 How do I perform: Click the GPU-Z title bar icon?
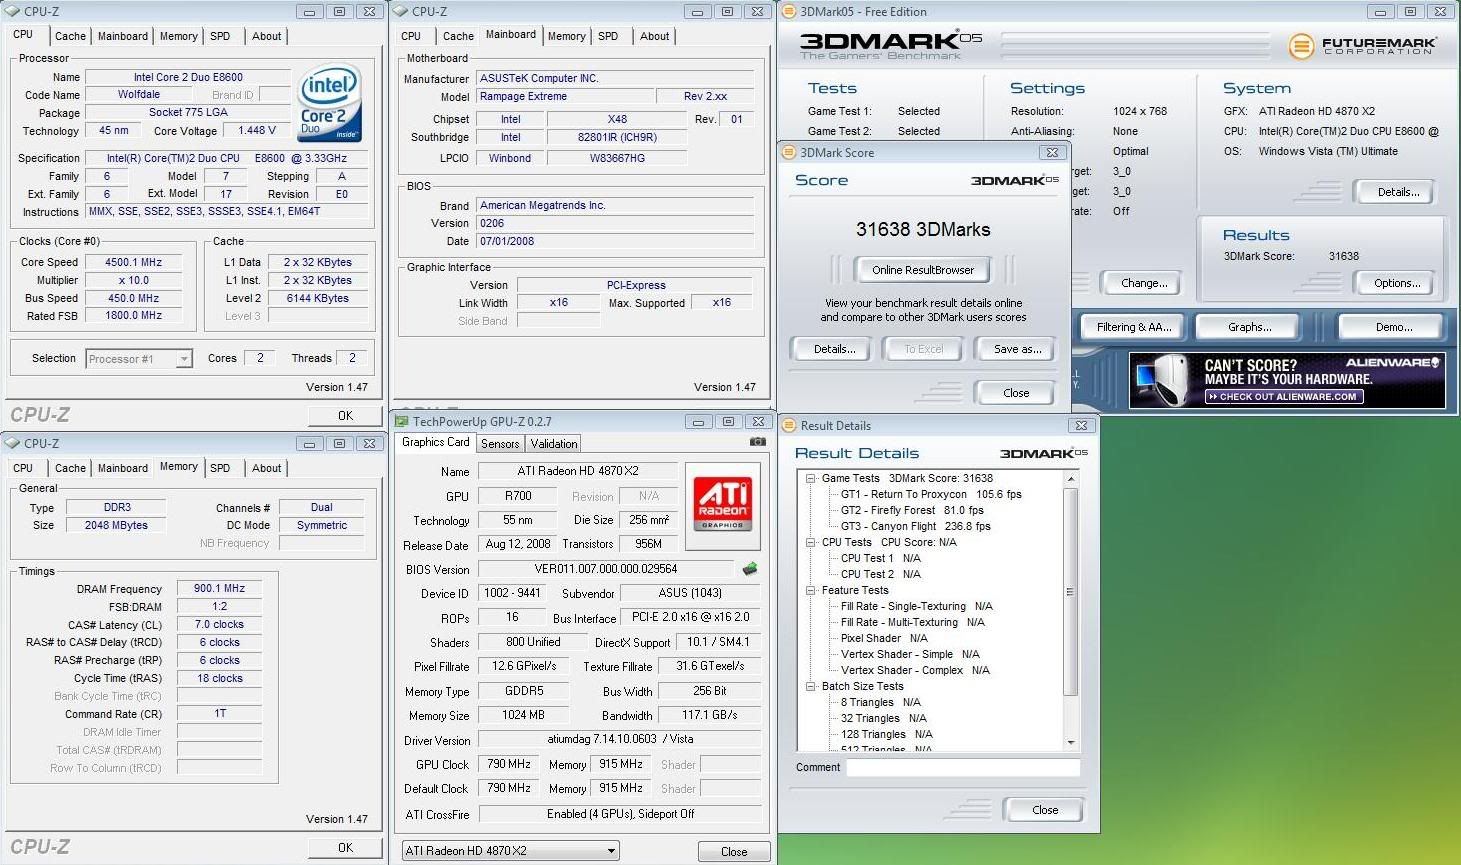[402, 421]
